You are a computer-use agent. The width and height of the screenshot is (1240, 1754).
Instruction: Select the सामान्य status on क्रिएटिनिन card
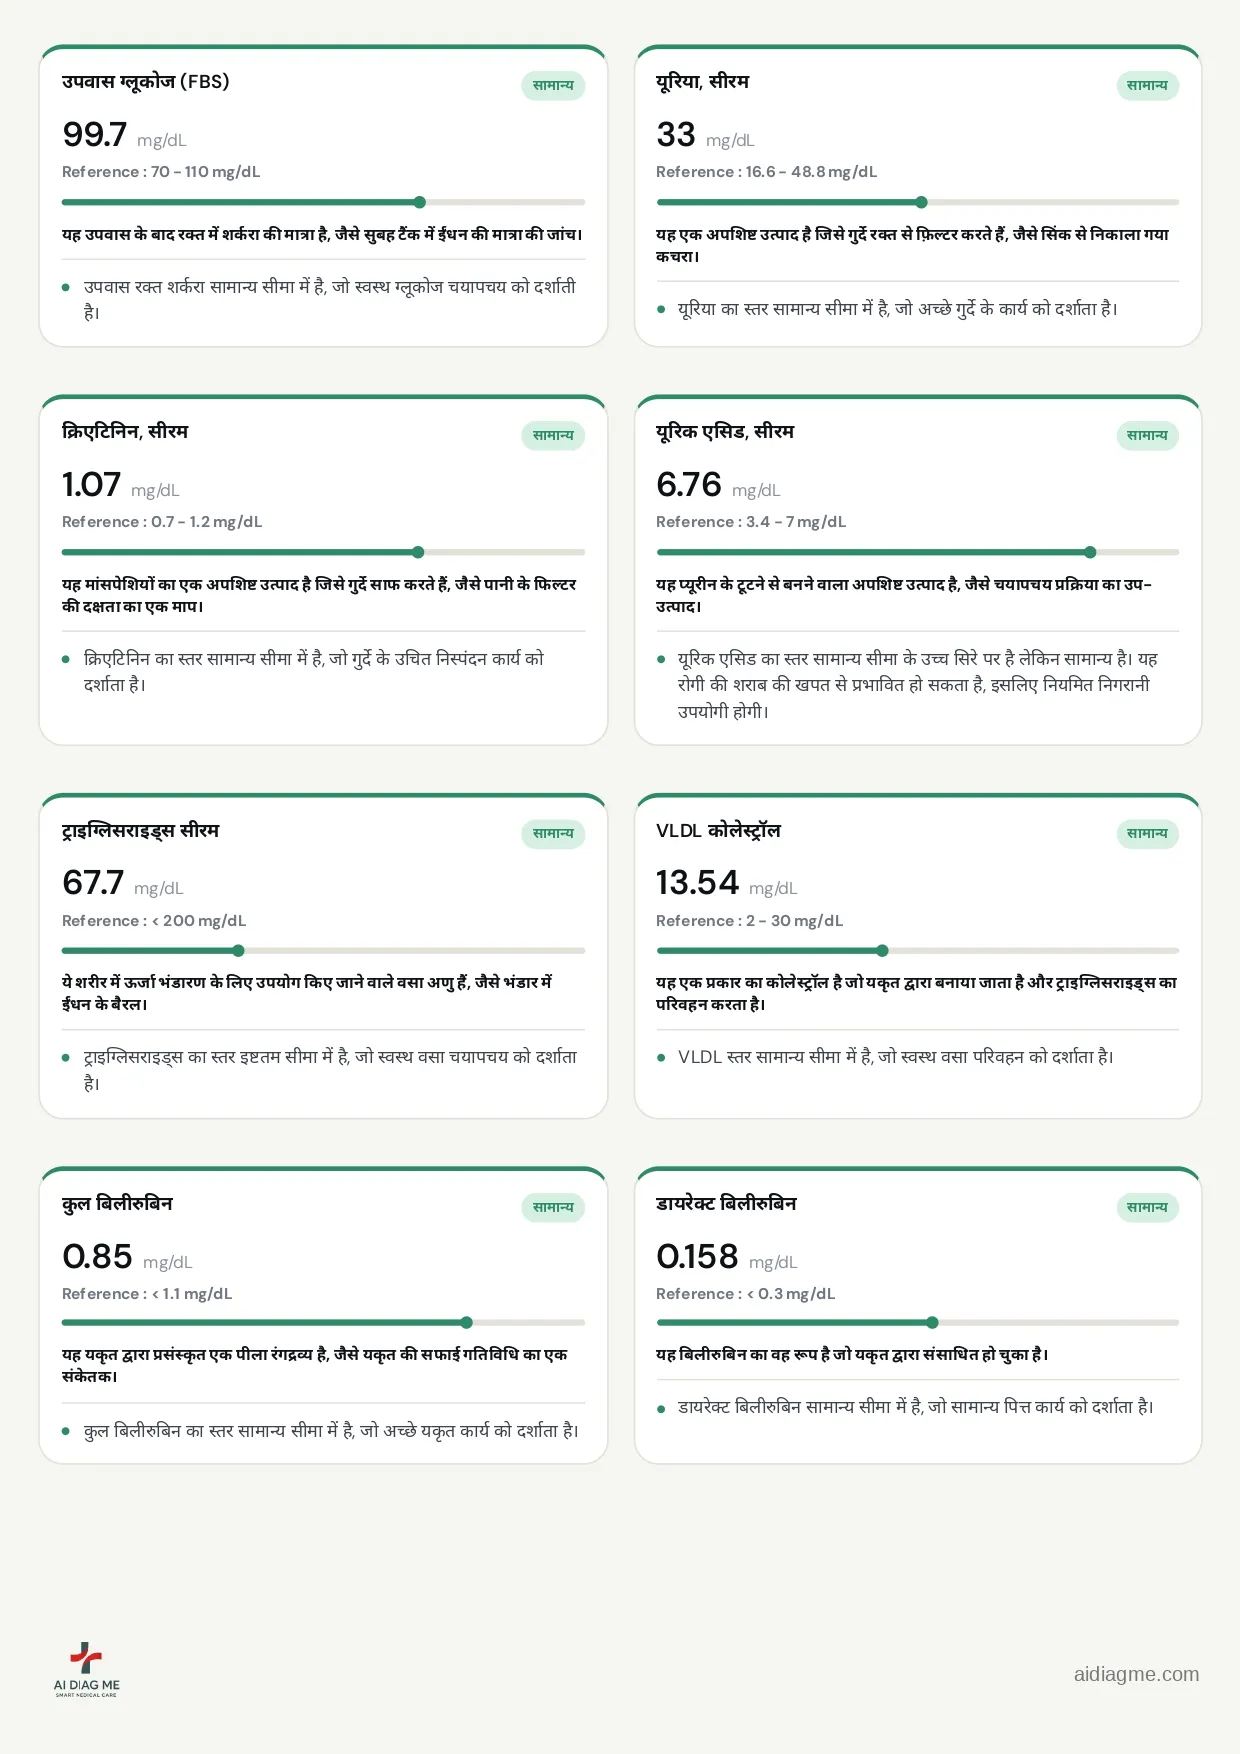pyautogui.click(x=553, y=436)
